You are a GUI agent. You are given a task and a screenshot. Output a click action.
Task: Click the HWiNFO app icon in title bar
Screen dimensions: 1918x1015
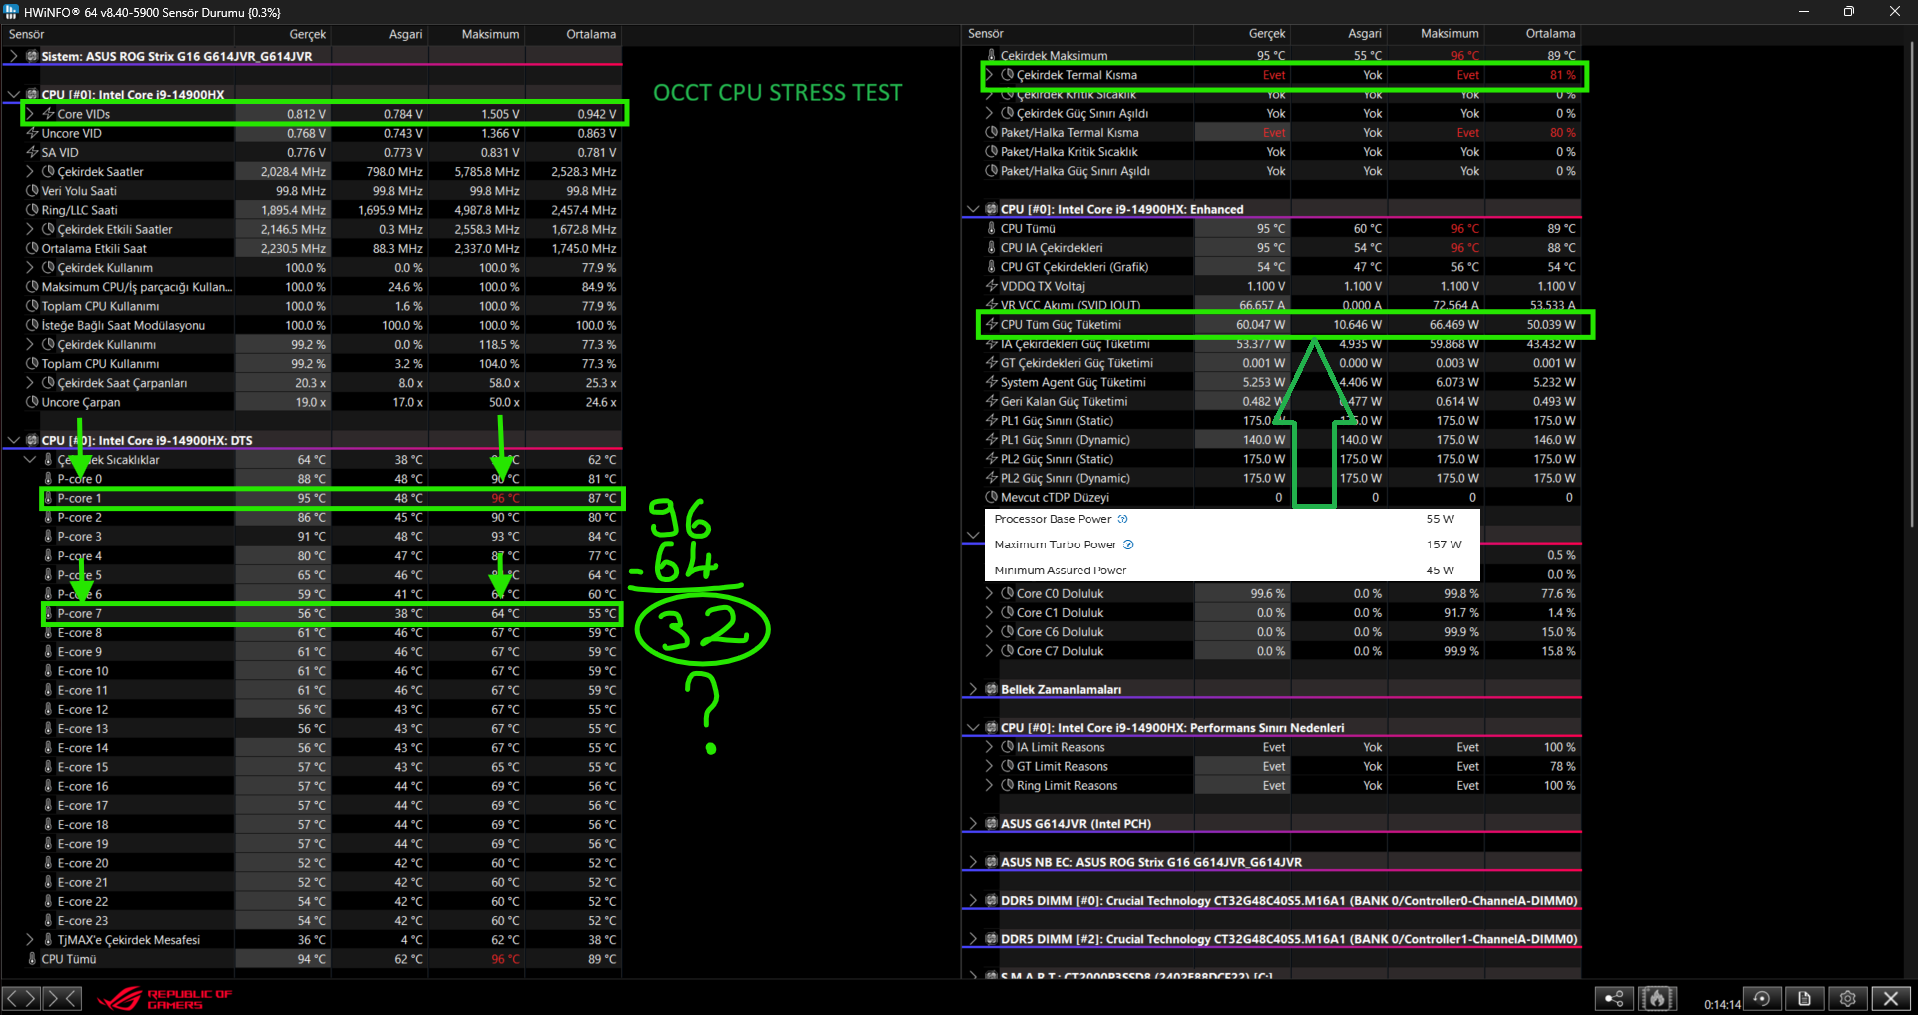[11, 12]
